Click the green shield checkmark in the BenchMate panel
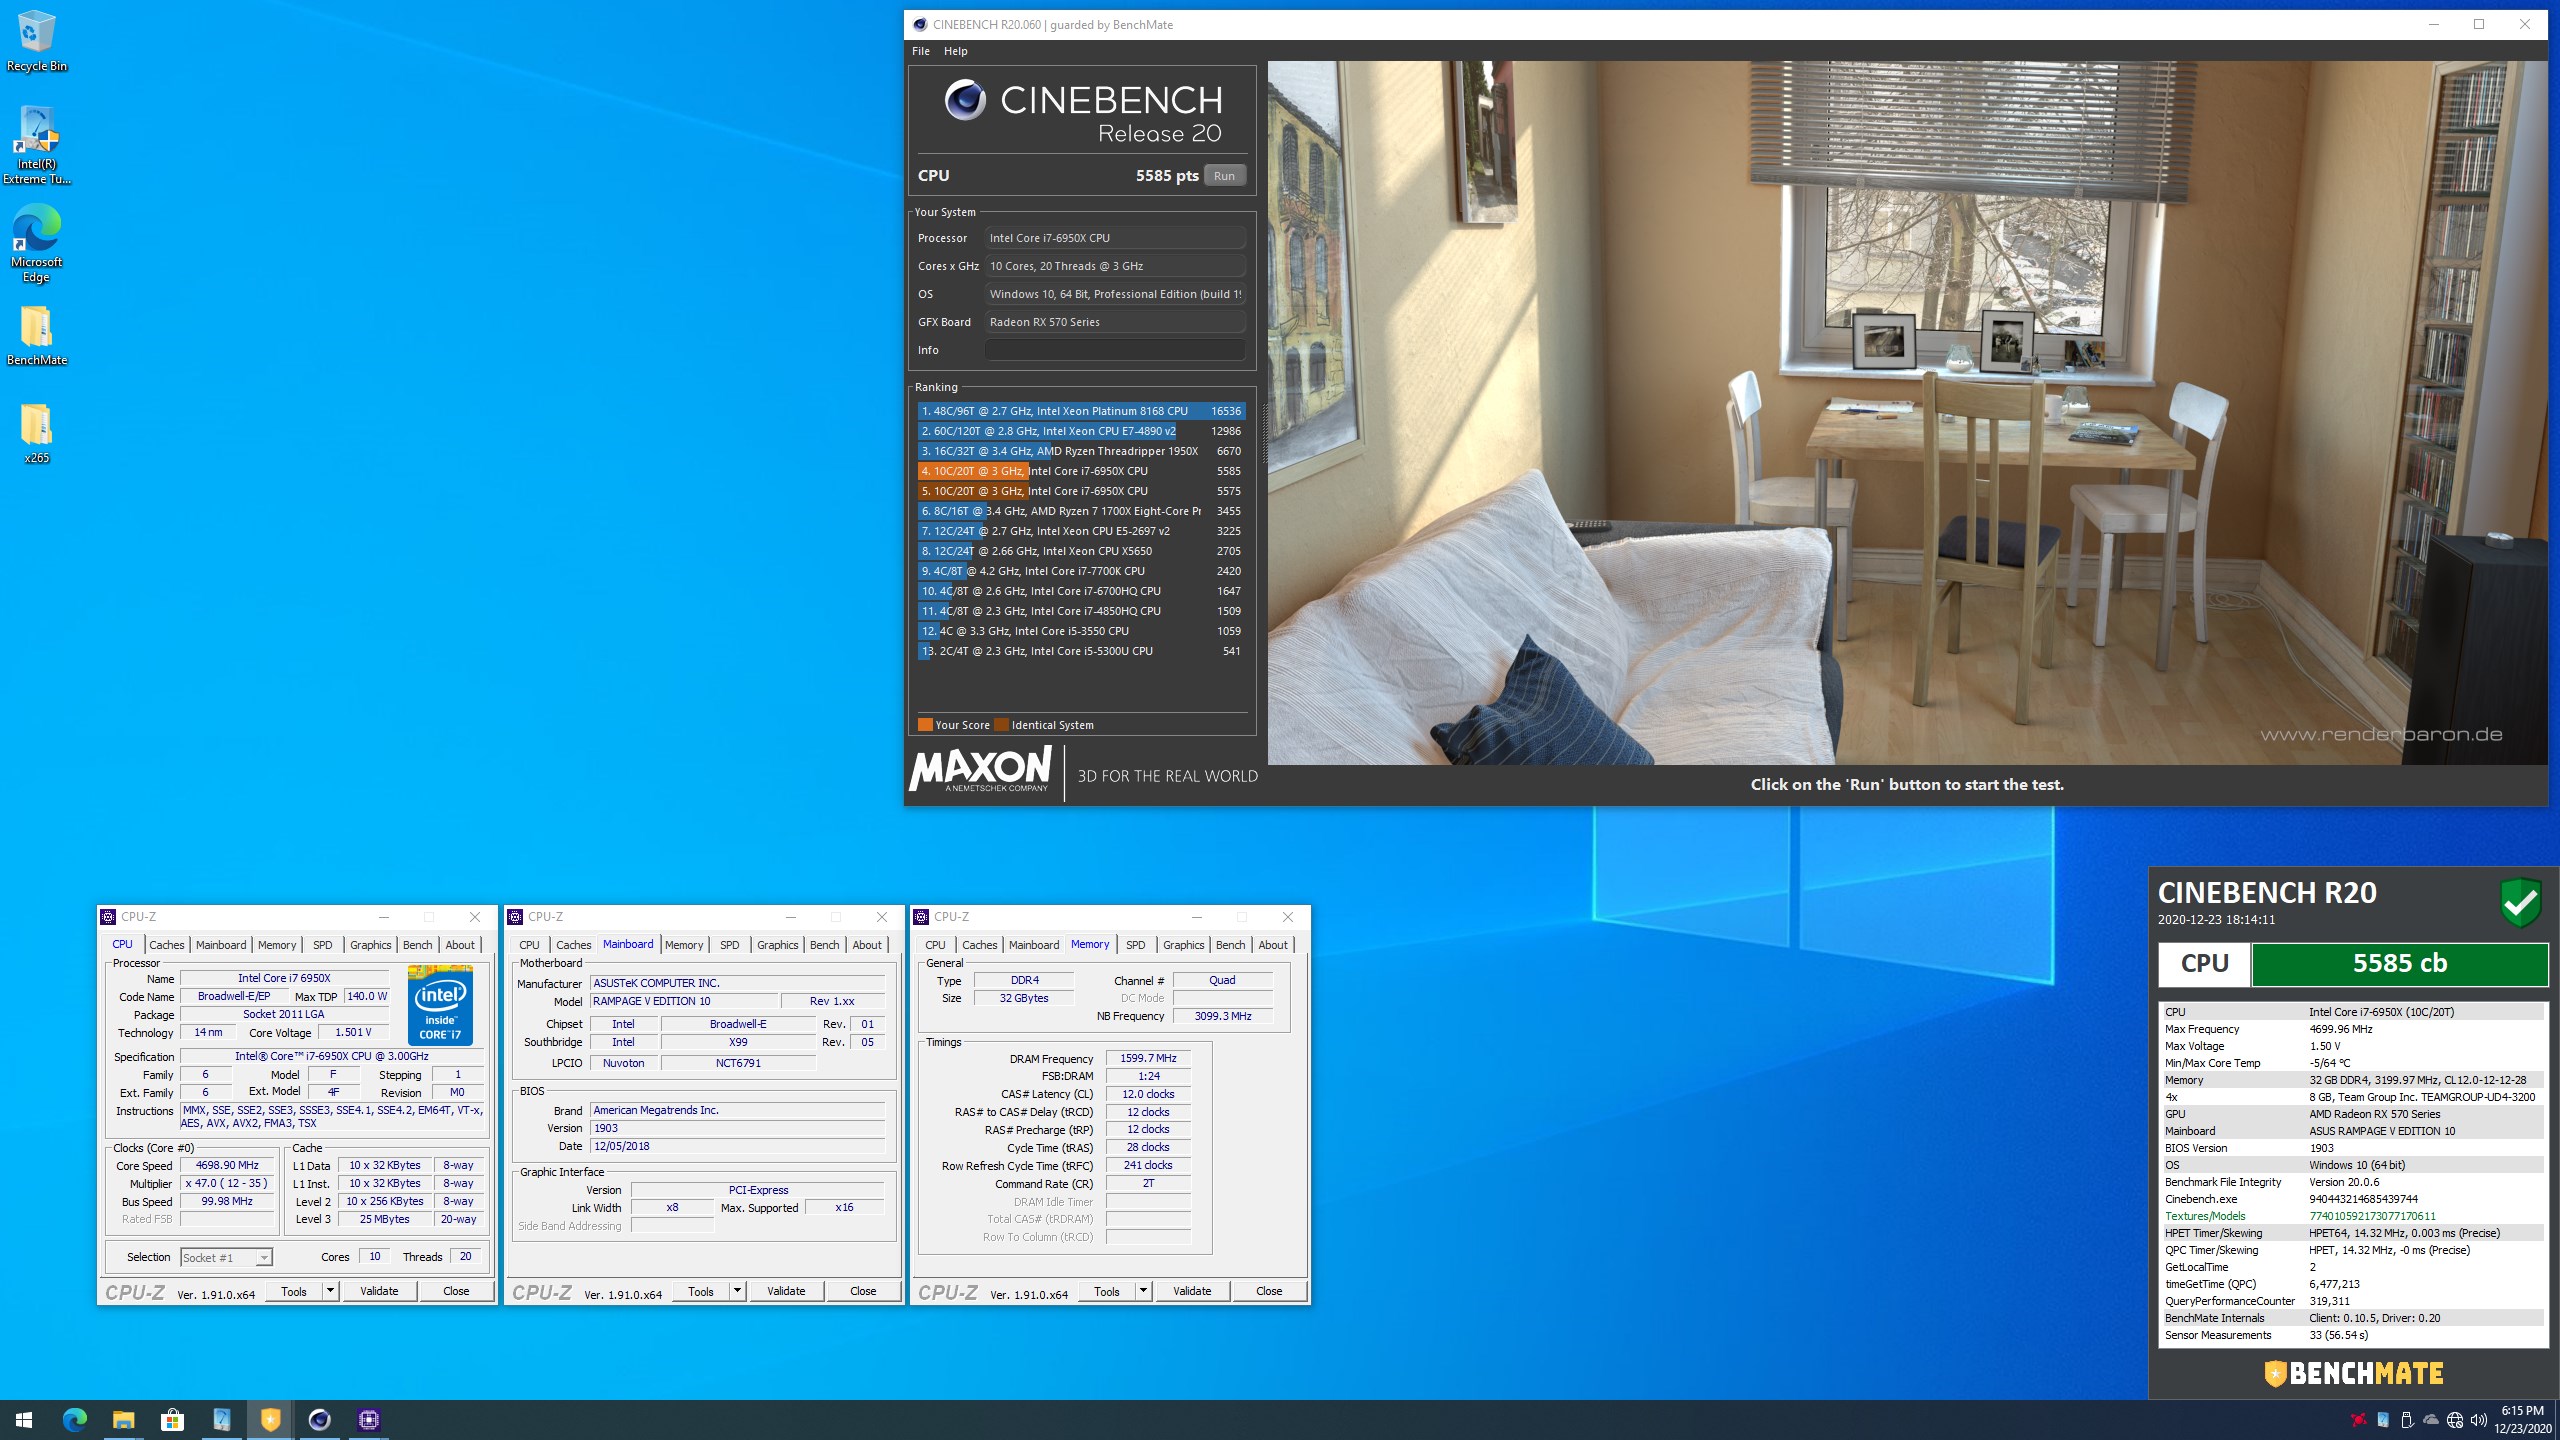 pyautogui.click(x=2520, y=903)
